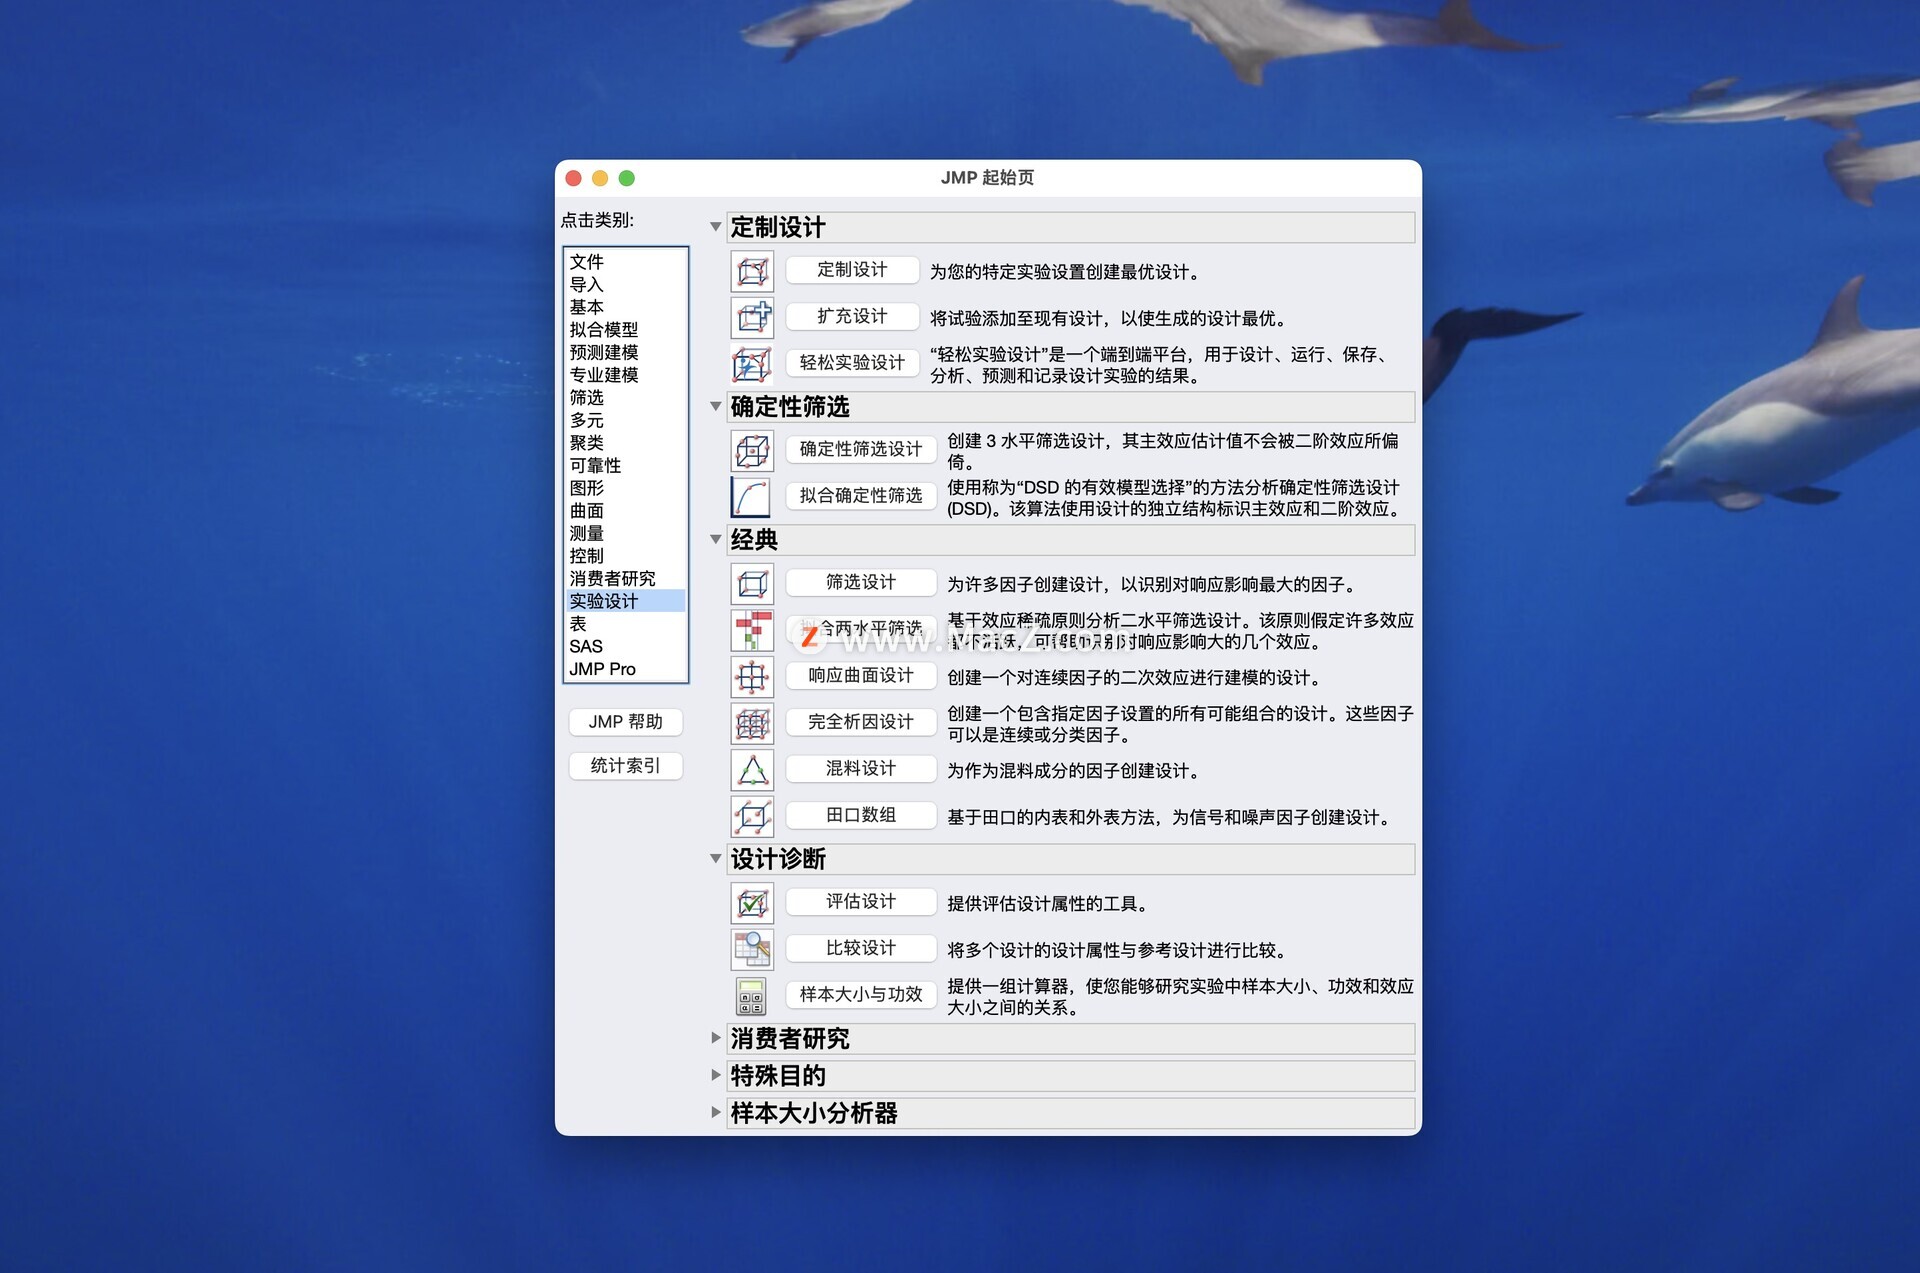
Task: Select 基本 category
Action: coord(626,307)
